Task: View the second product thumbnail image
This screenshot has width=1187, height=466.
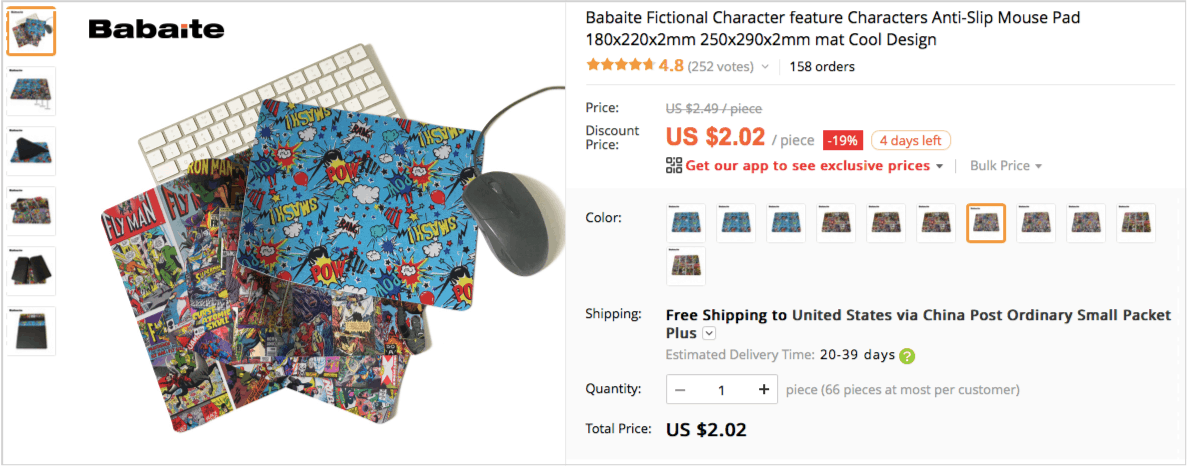Action: click(31, 91)
